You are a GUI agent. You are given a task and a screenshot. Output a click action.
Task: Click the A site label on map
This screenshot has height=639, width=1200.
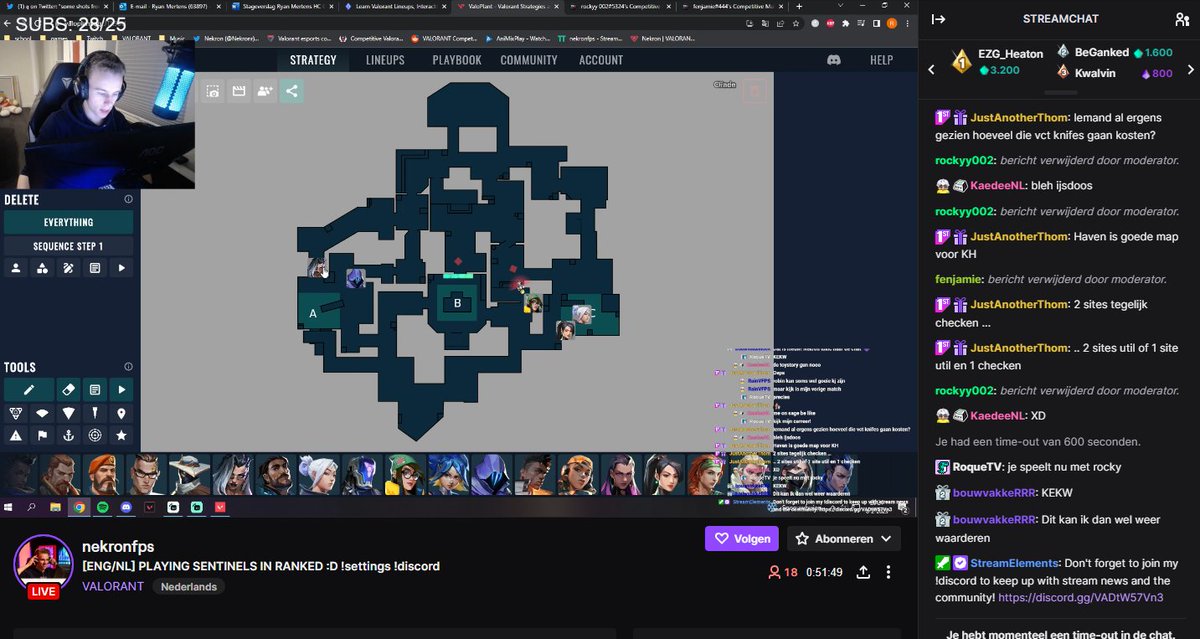pyautogui.click(x=313, y=314)
